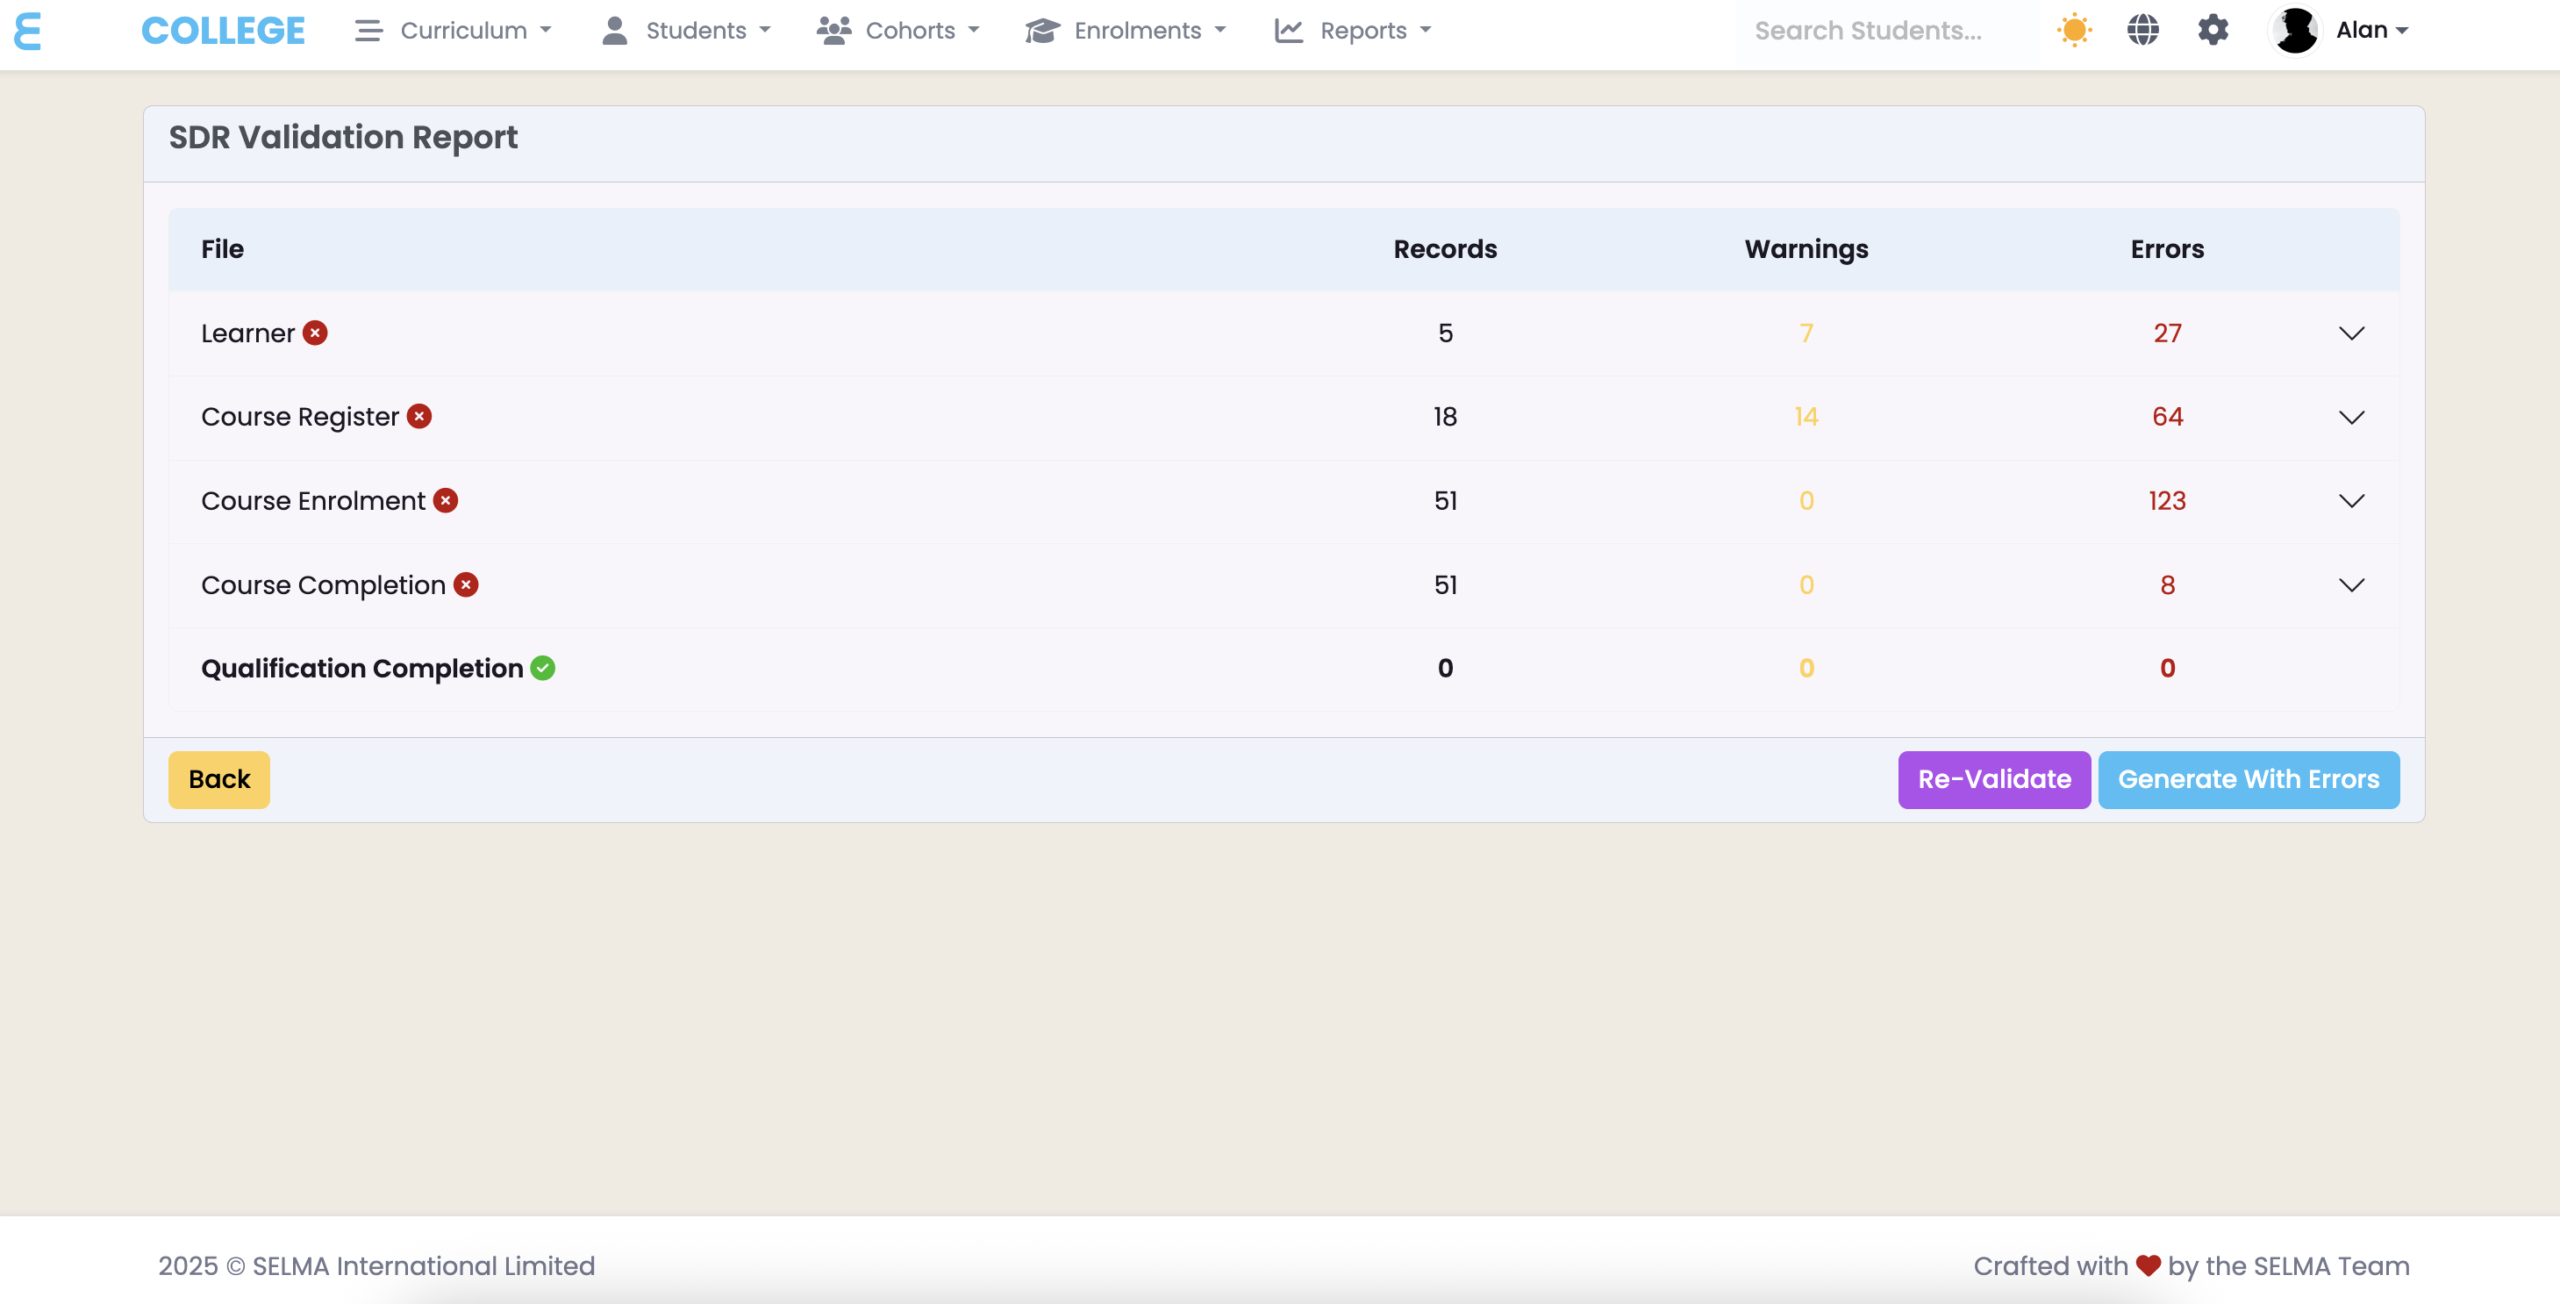Viewport: 2560px width, 1304px height.
Task: Click the Course Enrolment error status icon
Action: pyautogui.click(x=445, y=500)
